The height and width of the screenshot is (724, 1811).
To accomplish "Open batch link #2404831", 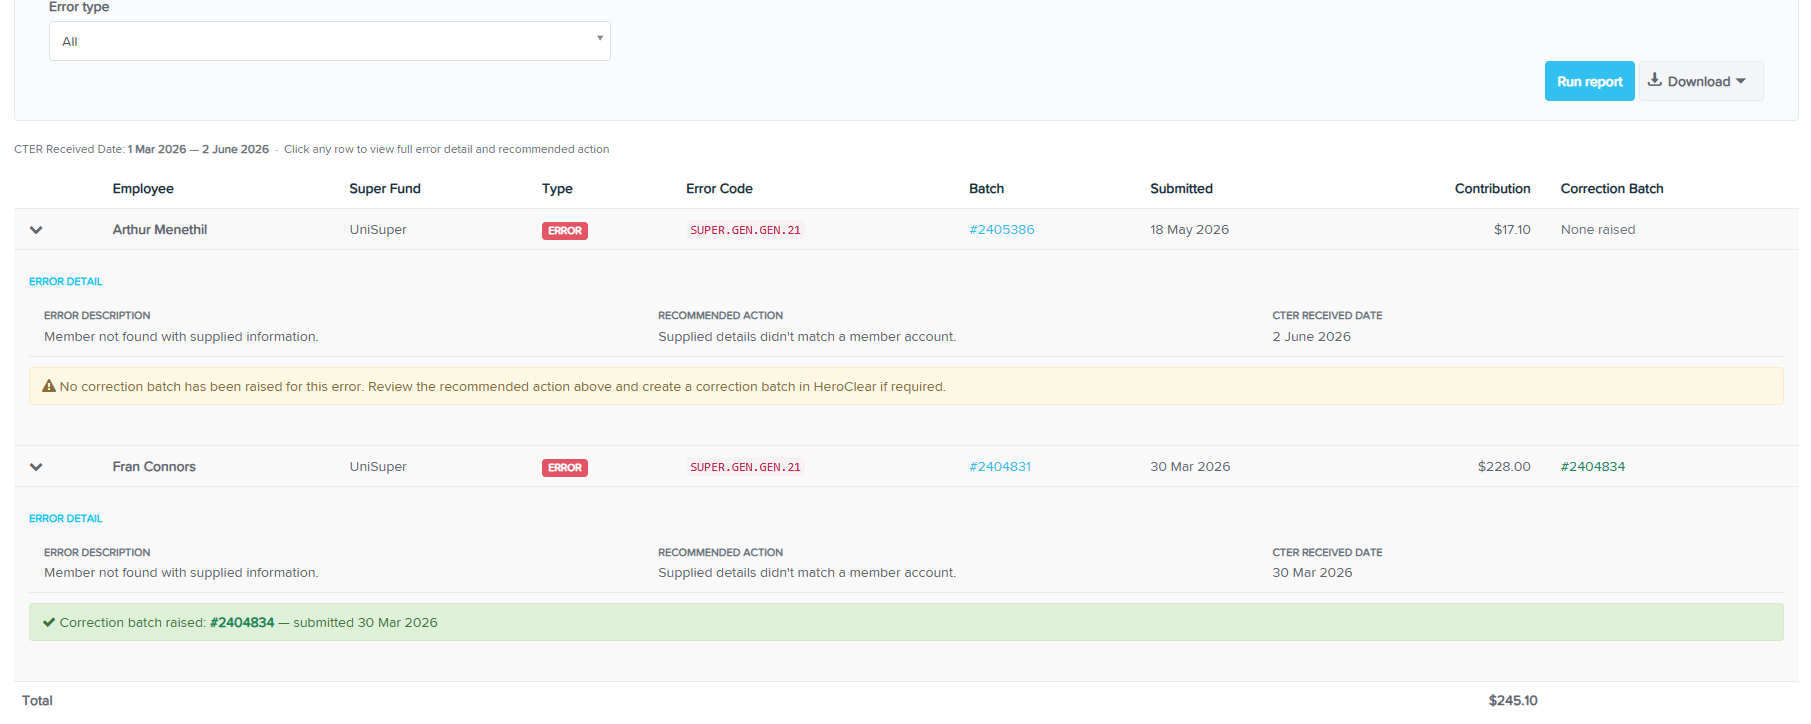I will 999,467.
